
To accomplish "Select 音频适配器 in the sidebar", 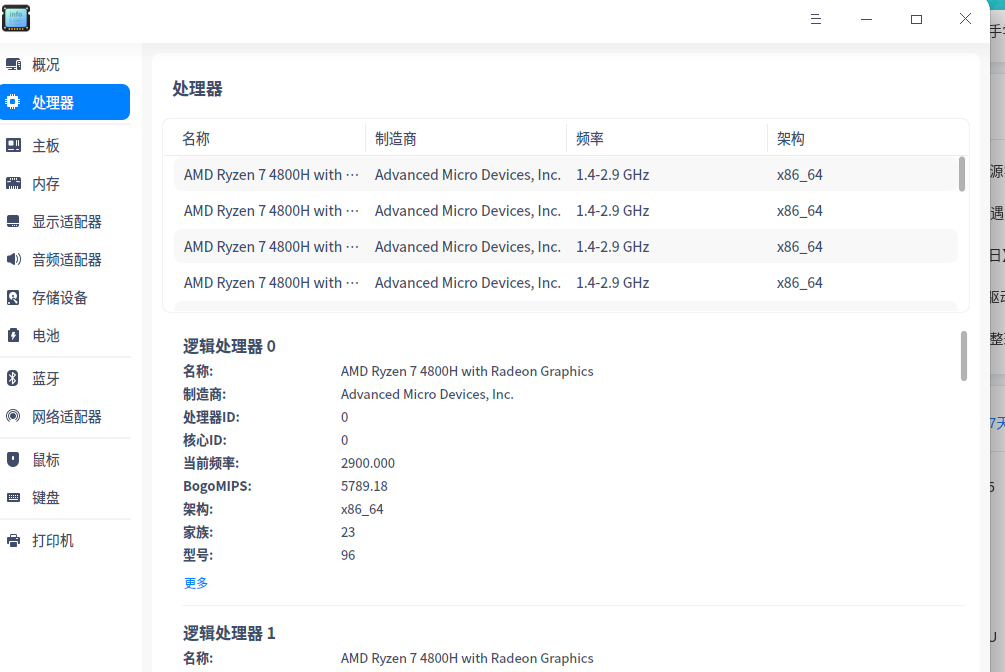I will tap(65, 259).
